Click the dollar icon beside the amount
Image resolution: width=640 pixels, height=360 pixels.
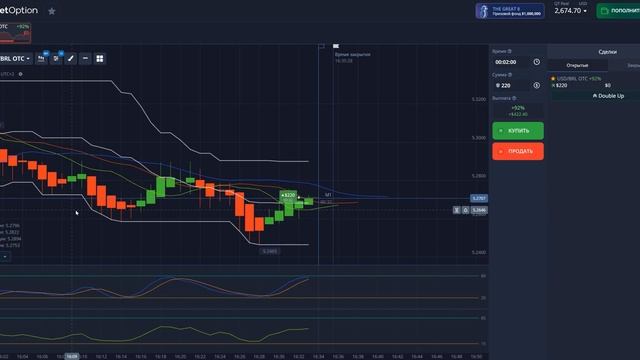(536, 85)
